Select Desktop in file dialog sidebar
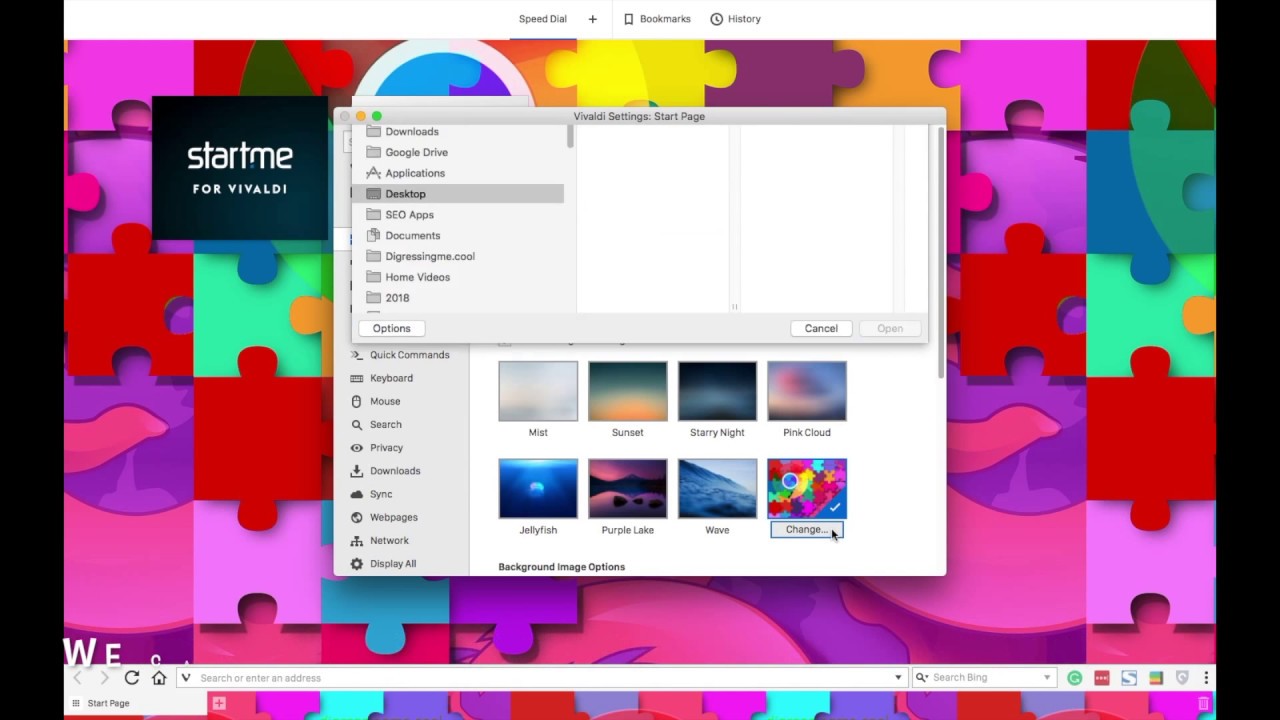 click(457, 194)
